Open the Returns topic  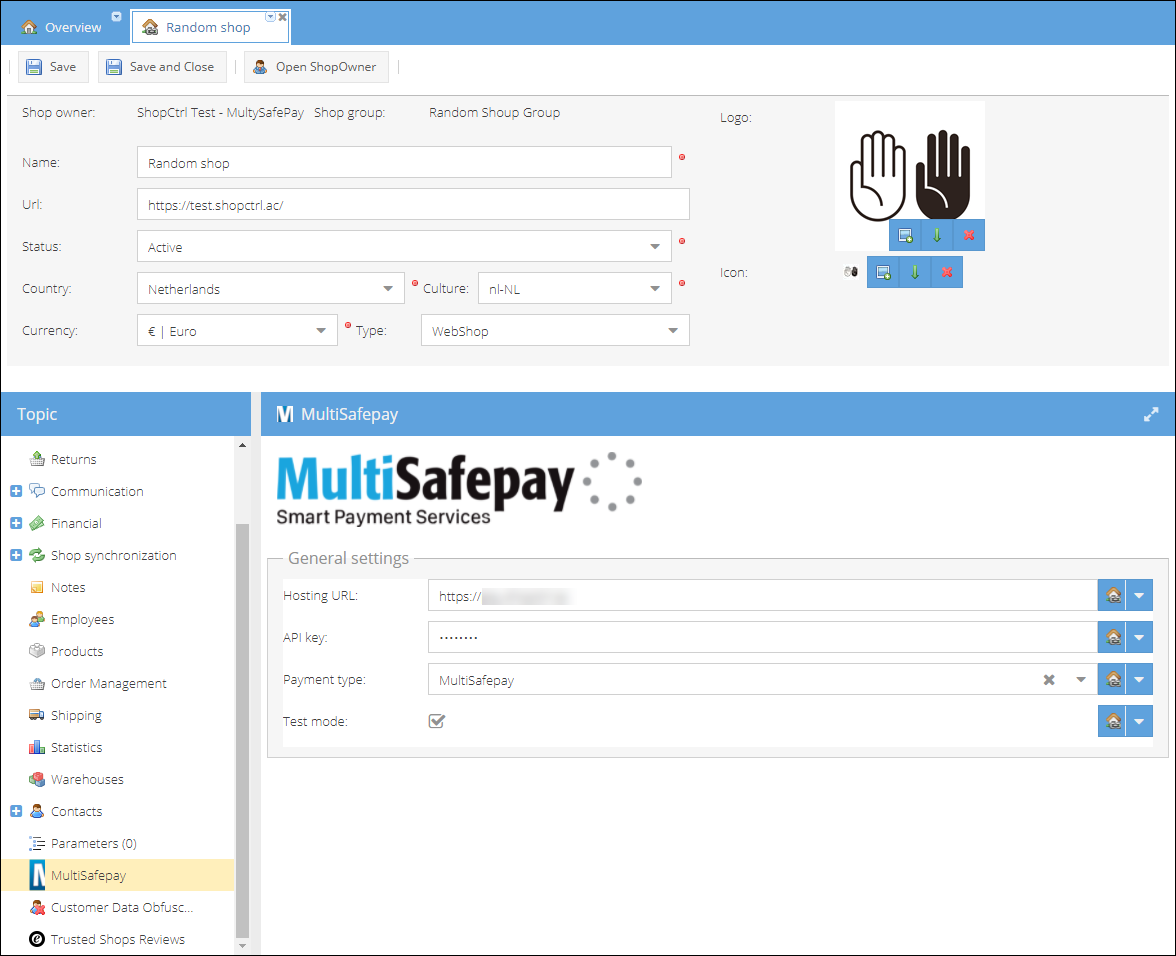coord(74,460)
